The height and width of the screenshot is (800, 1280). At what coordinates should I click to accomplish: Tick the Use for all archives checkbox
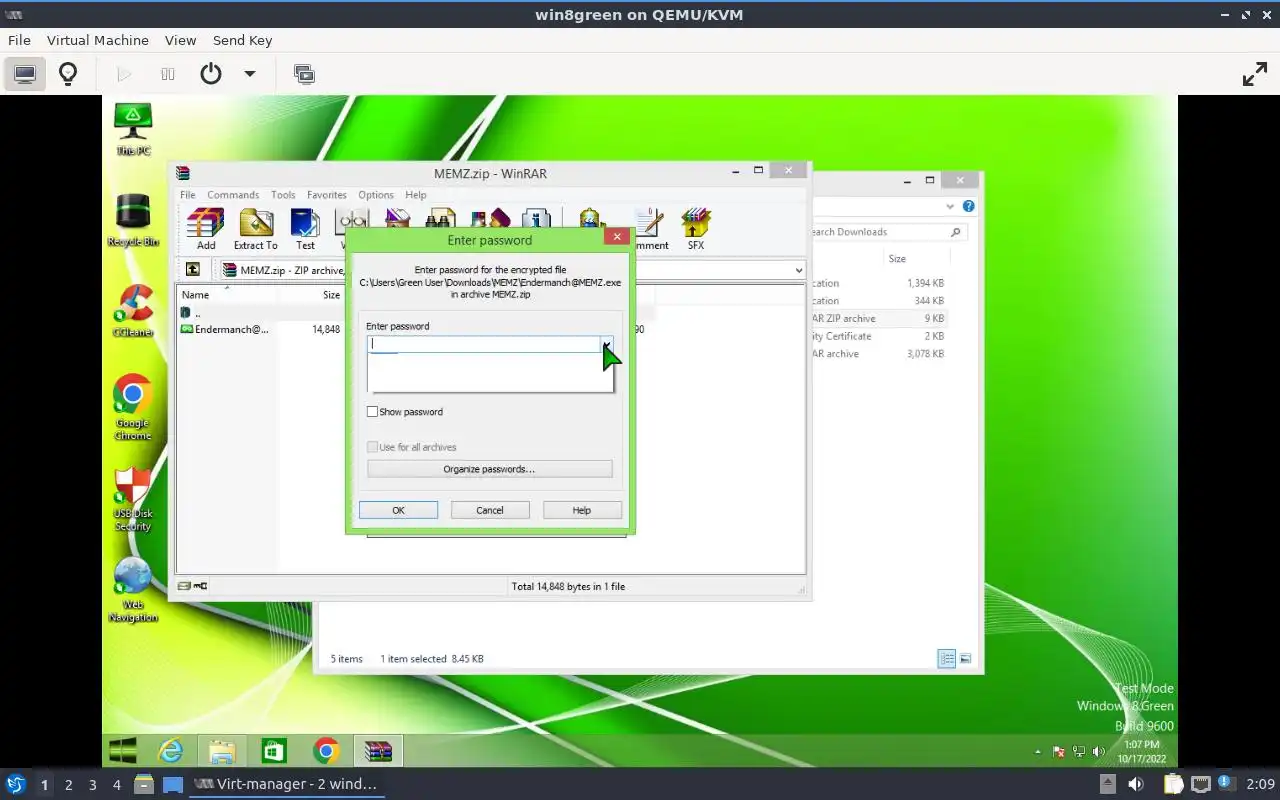[372, 447]
